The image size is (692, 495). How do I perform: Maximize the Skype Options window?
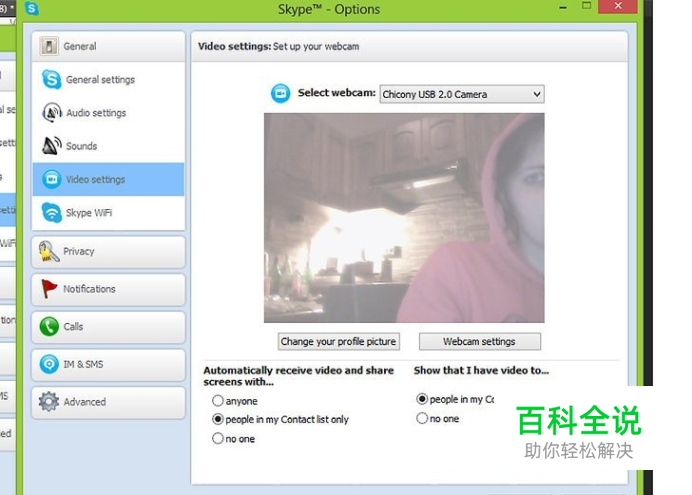tap(587, 6)
